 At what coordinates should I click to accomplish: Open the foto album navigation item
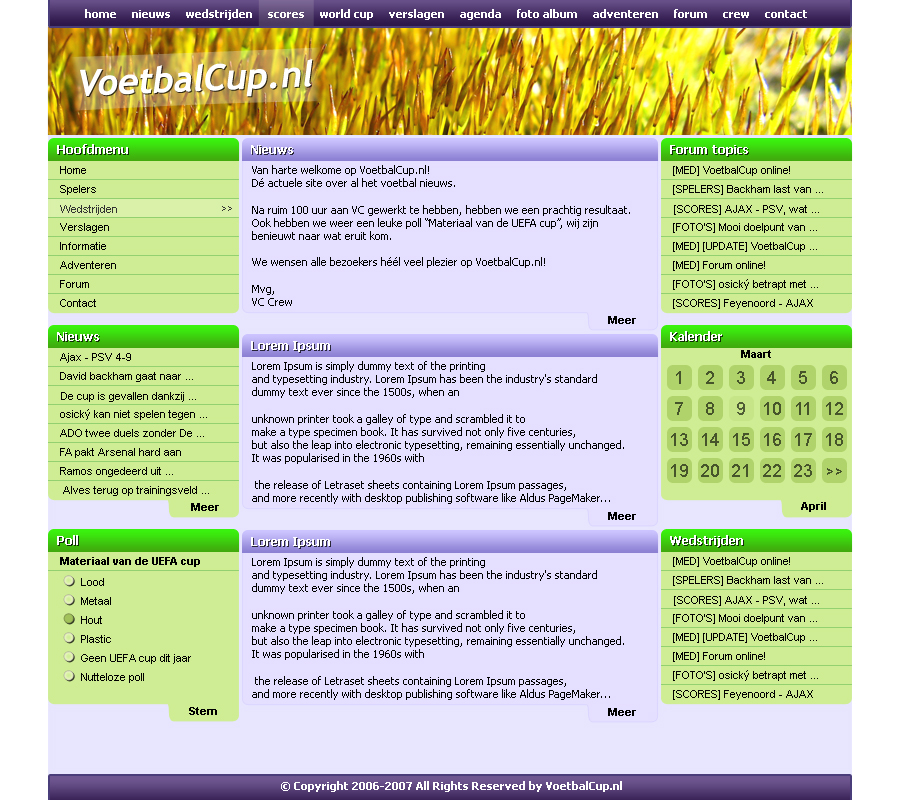click(546, 14)
